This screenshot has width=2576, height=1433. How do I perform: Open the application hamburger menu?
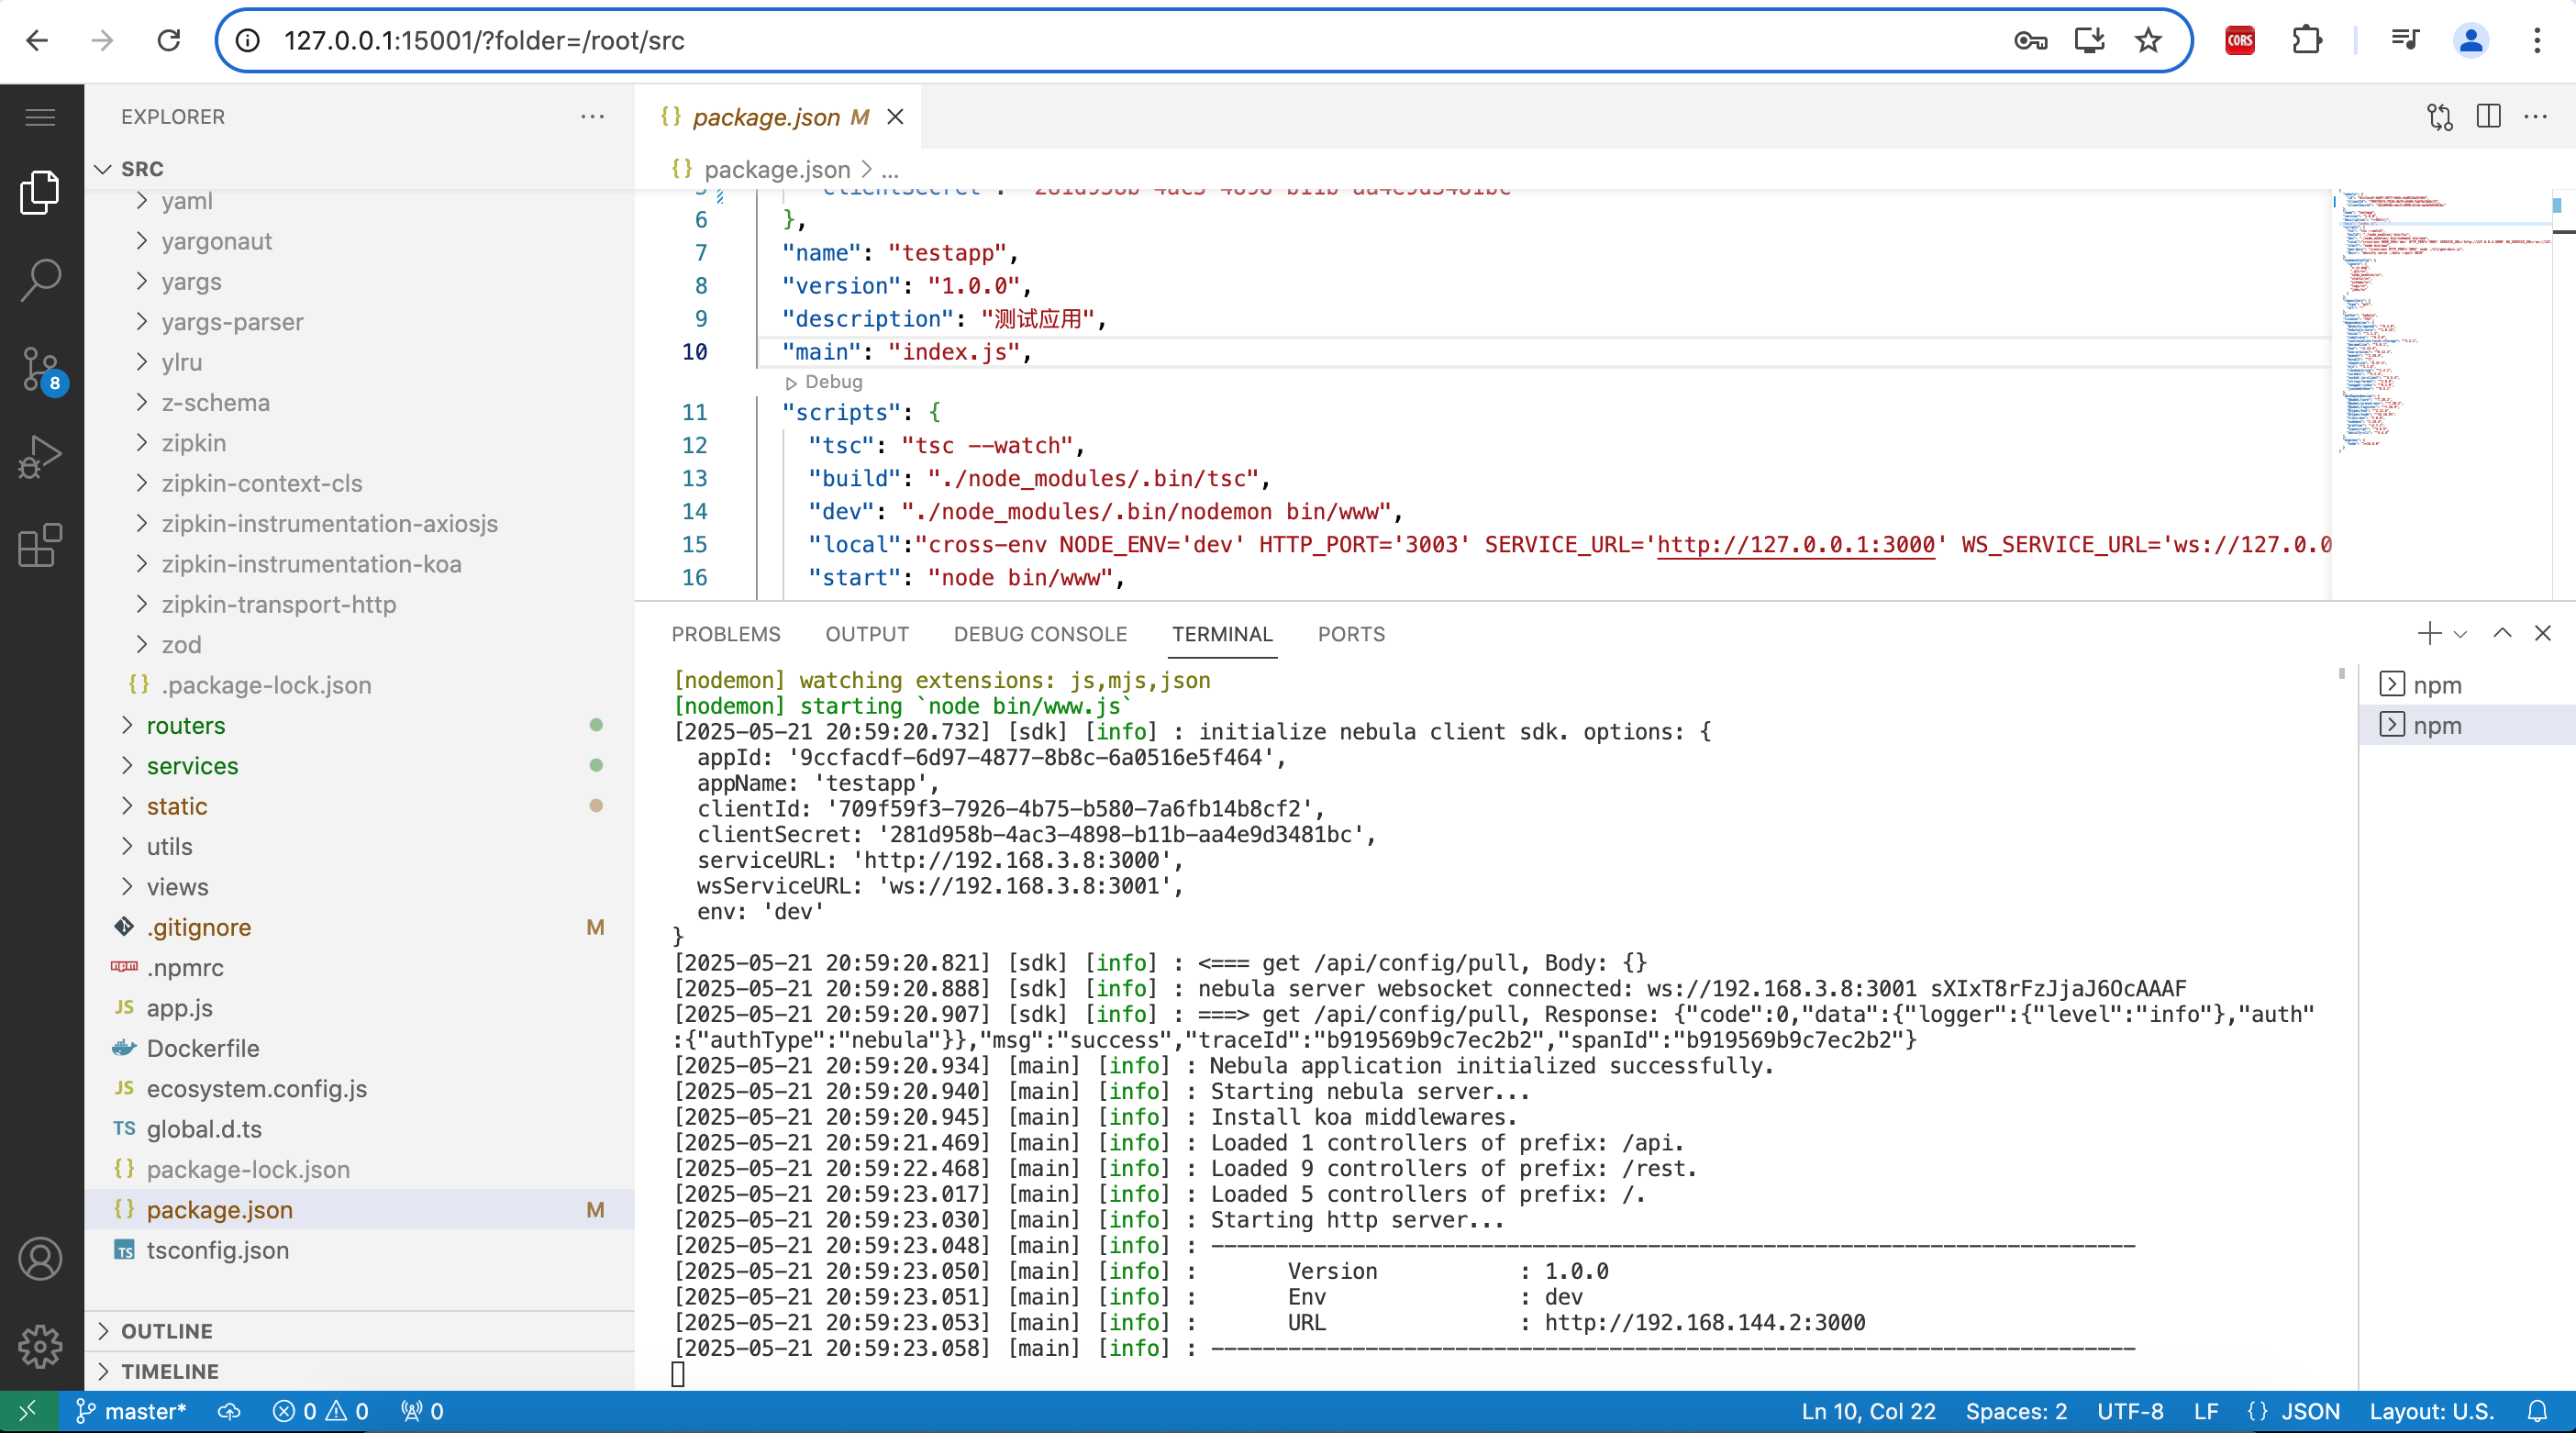coord(40,117)
